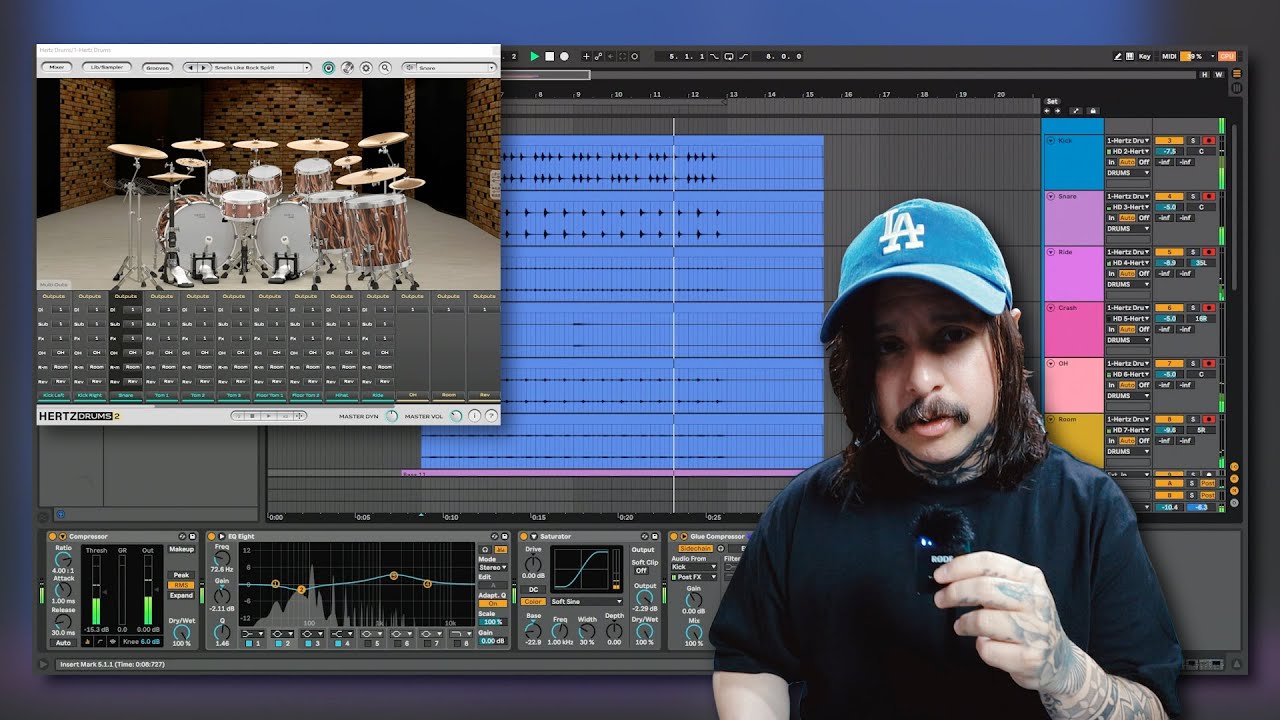
Task: Open EQ Eight Stereo mode dropdown
Action: [493, 567]
